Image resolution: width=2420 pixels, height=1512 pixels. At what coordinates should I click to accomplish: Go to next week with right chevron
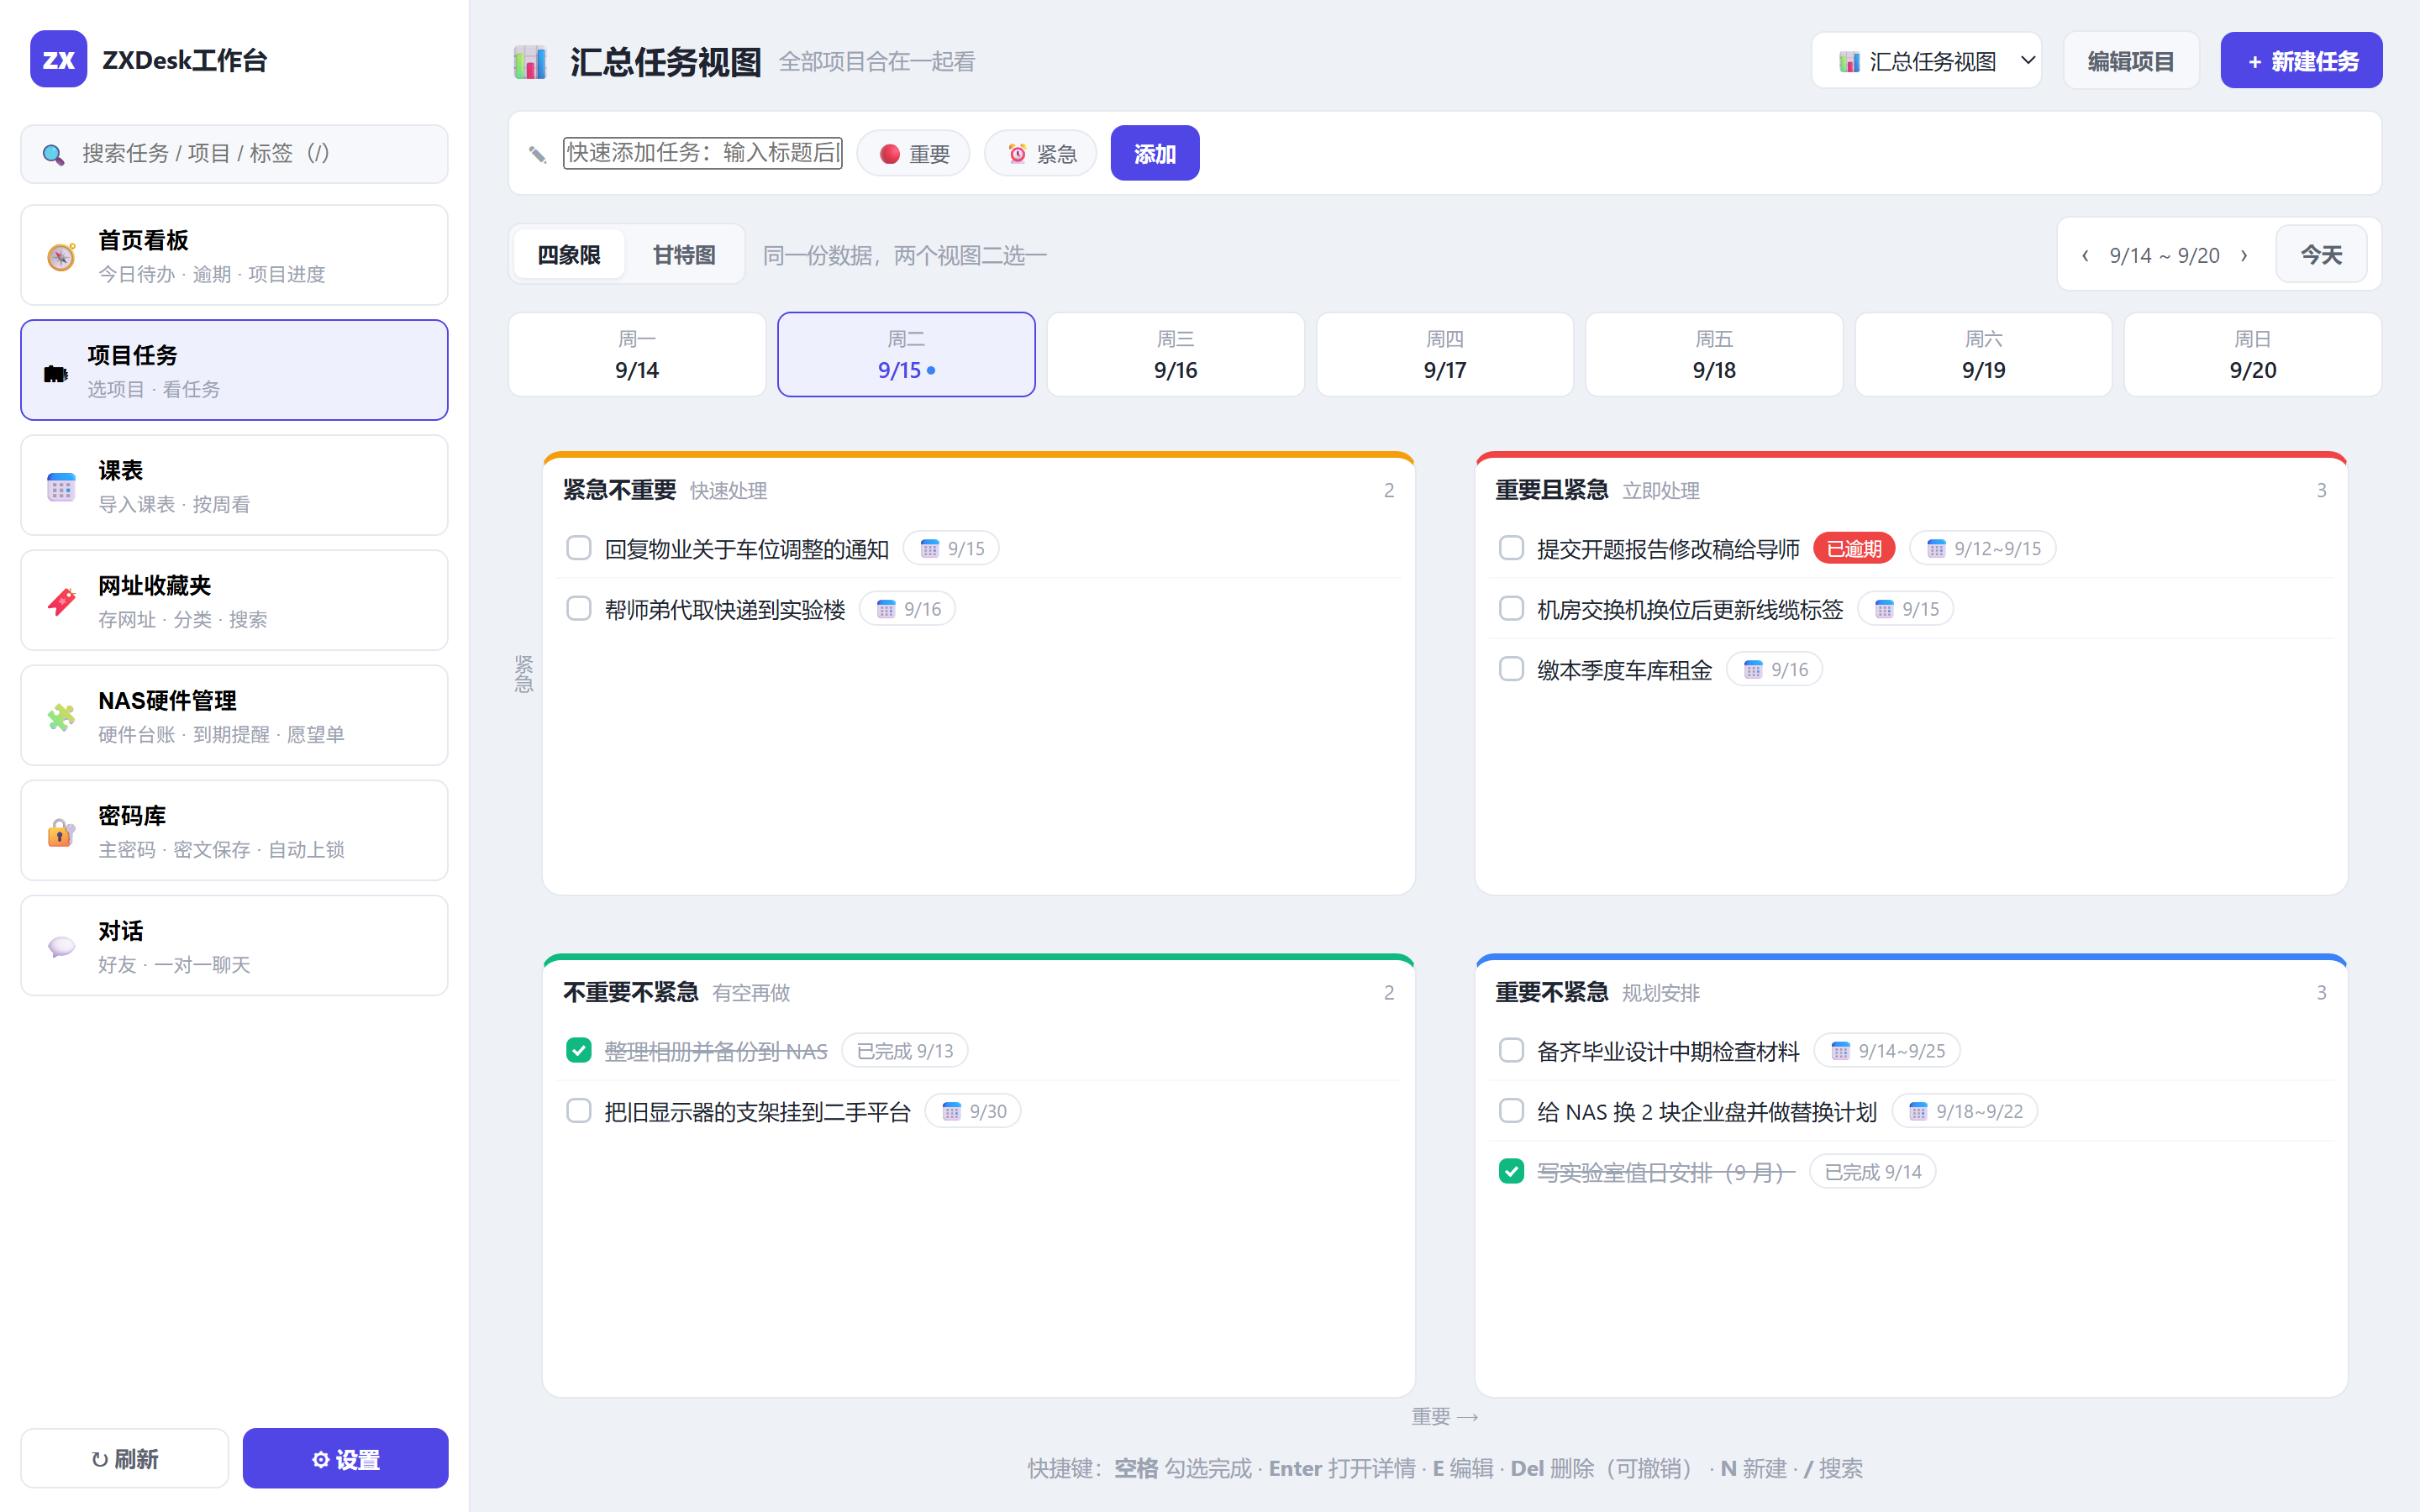(2244, 256)
